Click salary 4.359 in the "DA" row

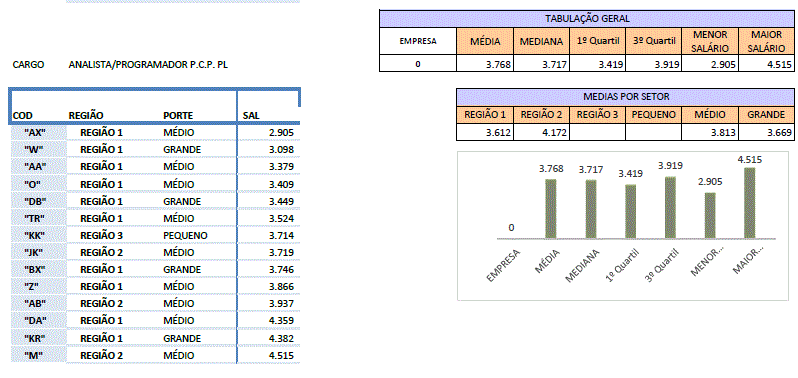[x=281, y=321]
